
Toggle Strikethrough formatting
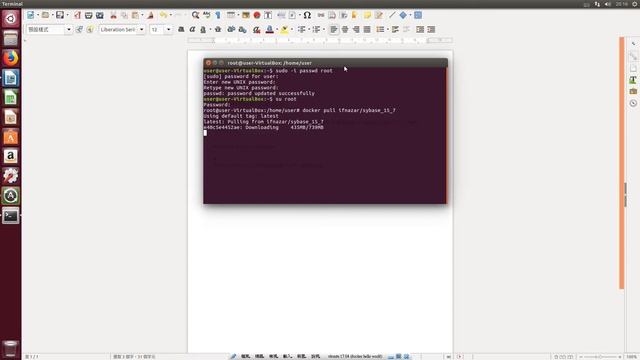[x=218, y=29]
